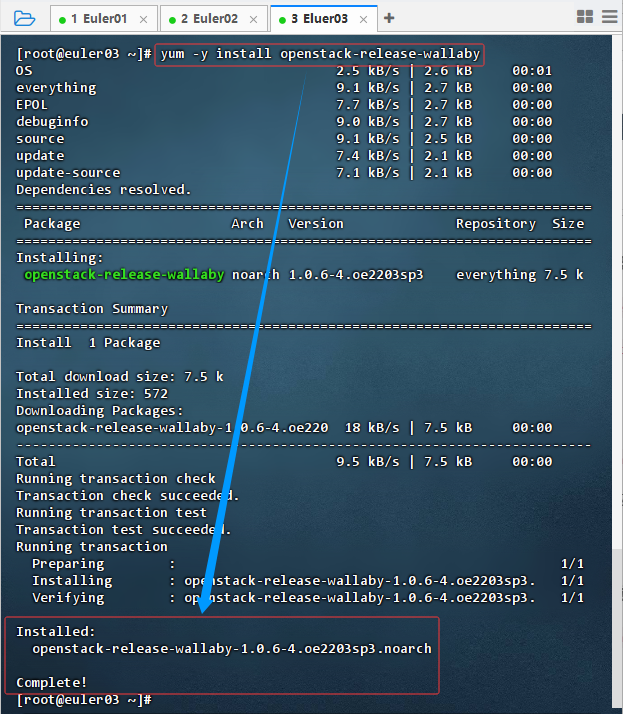Click the 'Running transaction check' line
623x714 pixels.
[x=116, y=479]
